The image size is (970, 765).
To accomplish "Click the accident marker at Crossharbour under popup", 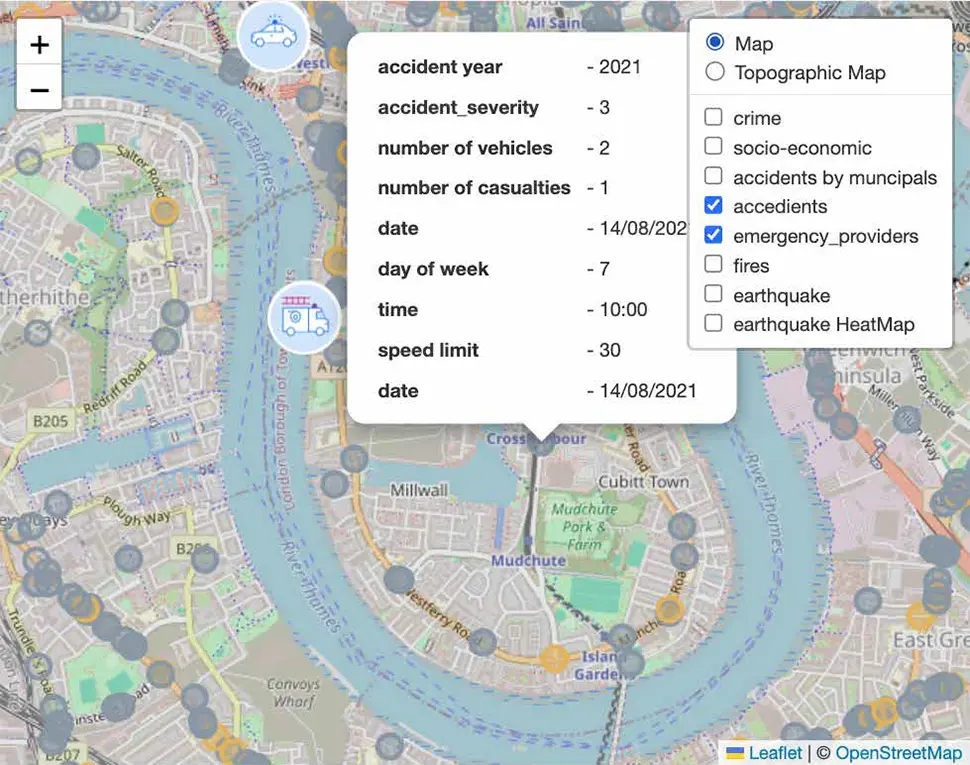I will point(541,443).
